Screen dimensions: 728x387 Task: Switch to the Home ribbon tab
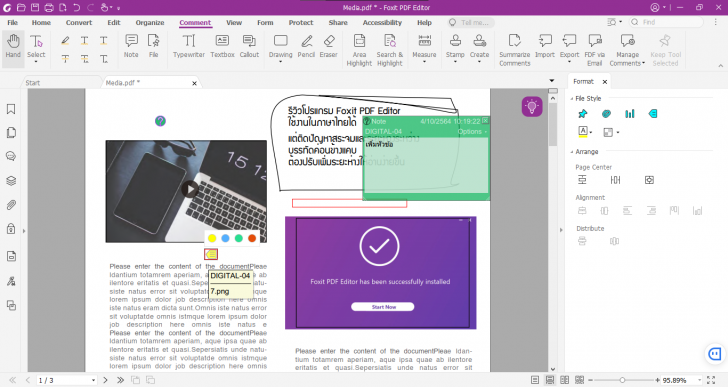[x=41, y=22]
